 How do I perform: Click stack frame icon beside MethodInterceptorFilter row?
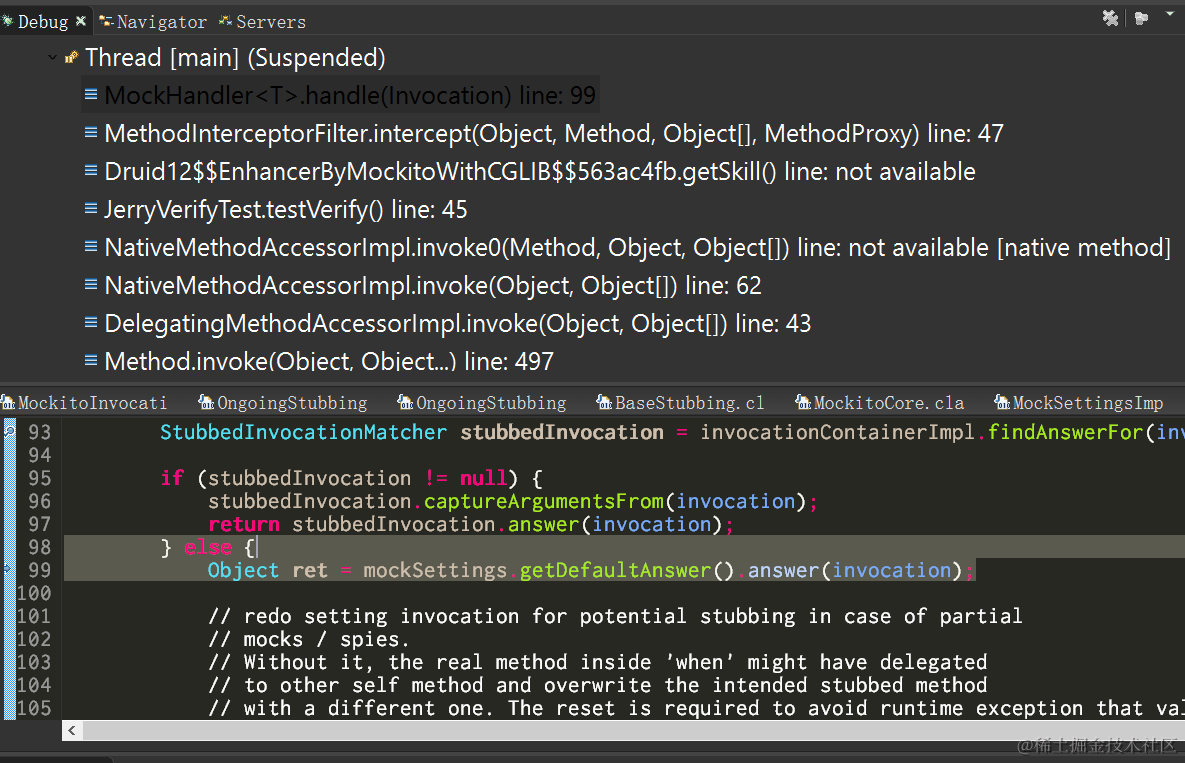click(x=91, y=132)
